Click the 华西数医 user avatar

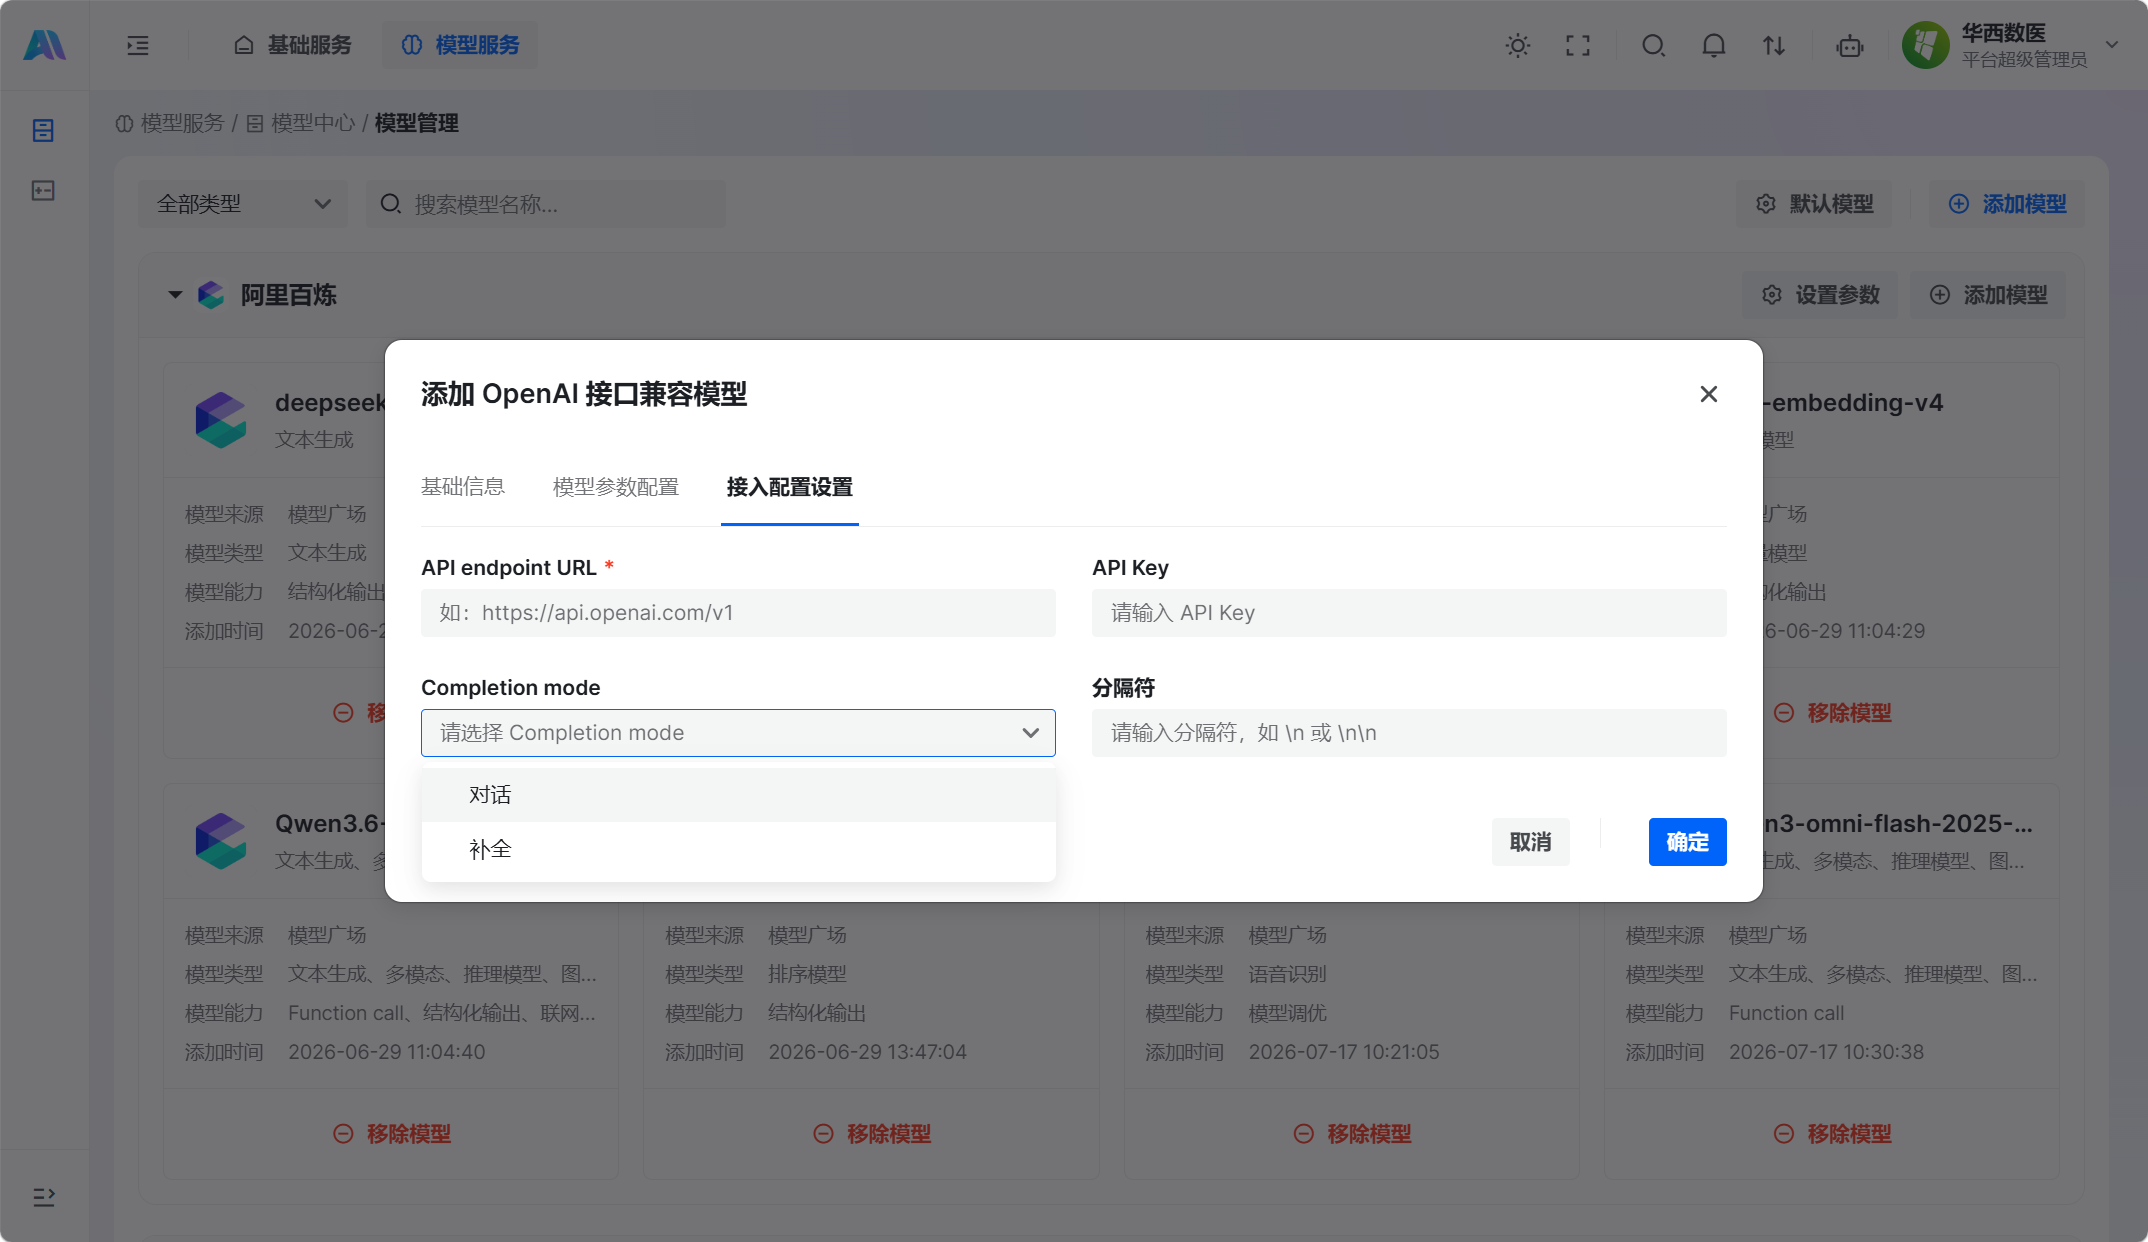(1926, 45)
